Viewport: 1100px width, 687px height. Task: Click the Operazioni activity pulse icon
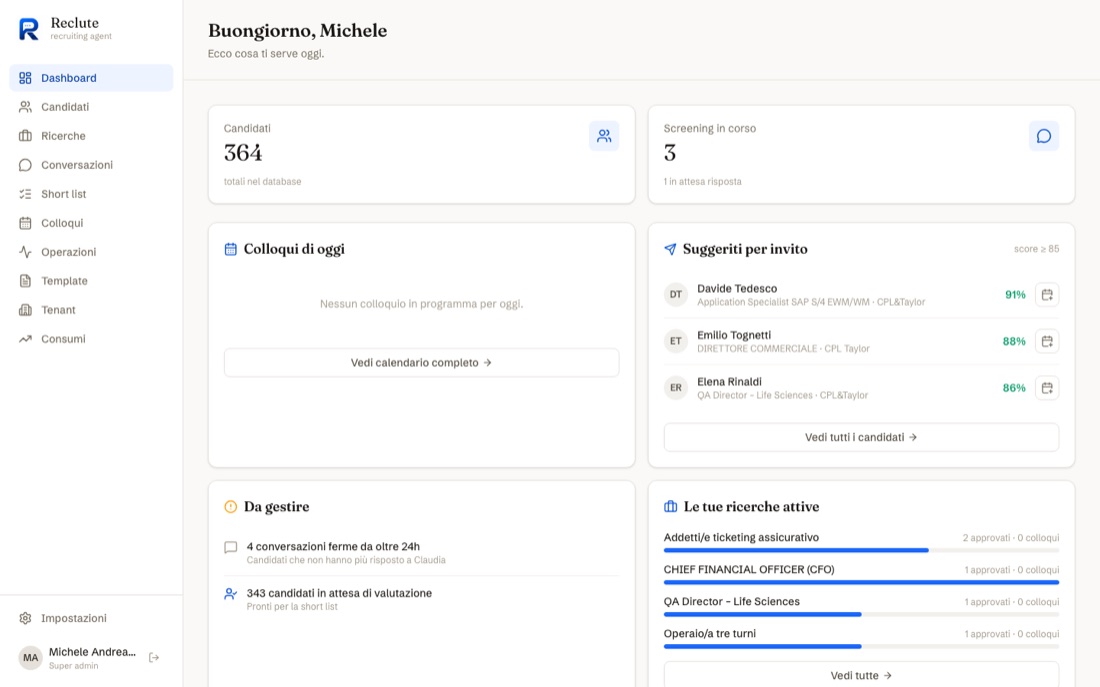coord(25,252)
